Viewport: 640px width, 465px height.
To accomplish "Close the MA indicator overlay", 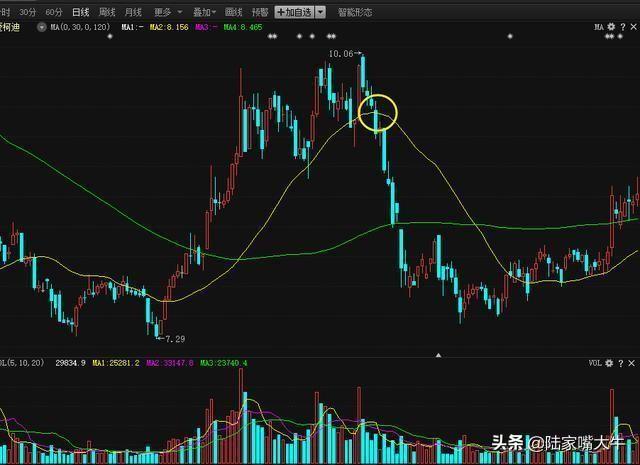I will click(632, 27).
